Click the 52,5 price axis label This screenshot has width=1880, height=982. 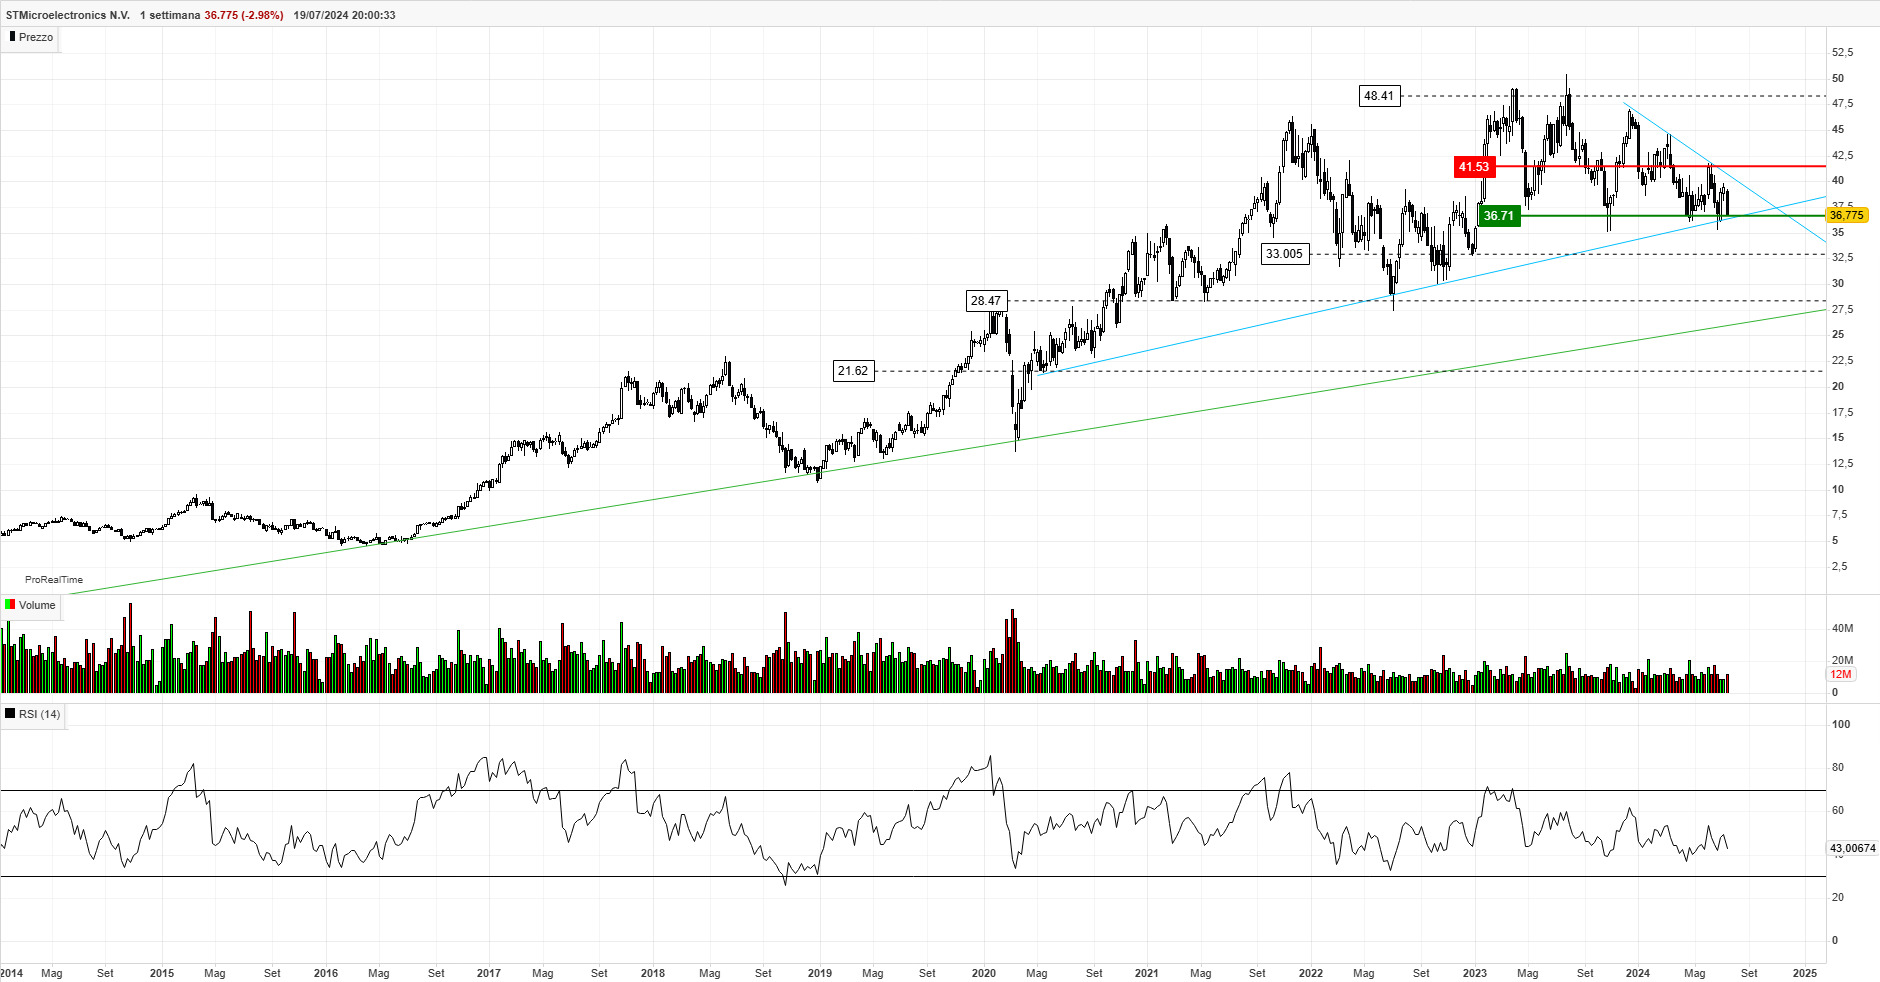coord(1842,52)
